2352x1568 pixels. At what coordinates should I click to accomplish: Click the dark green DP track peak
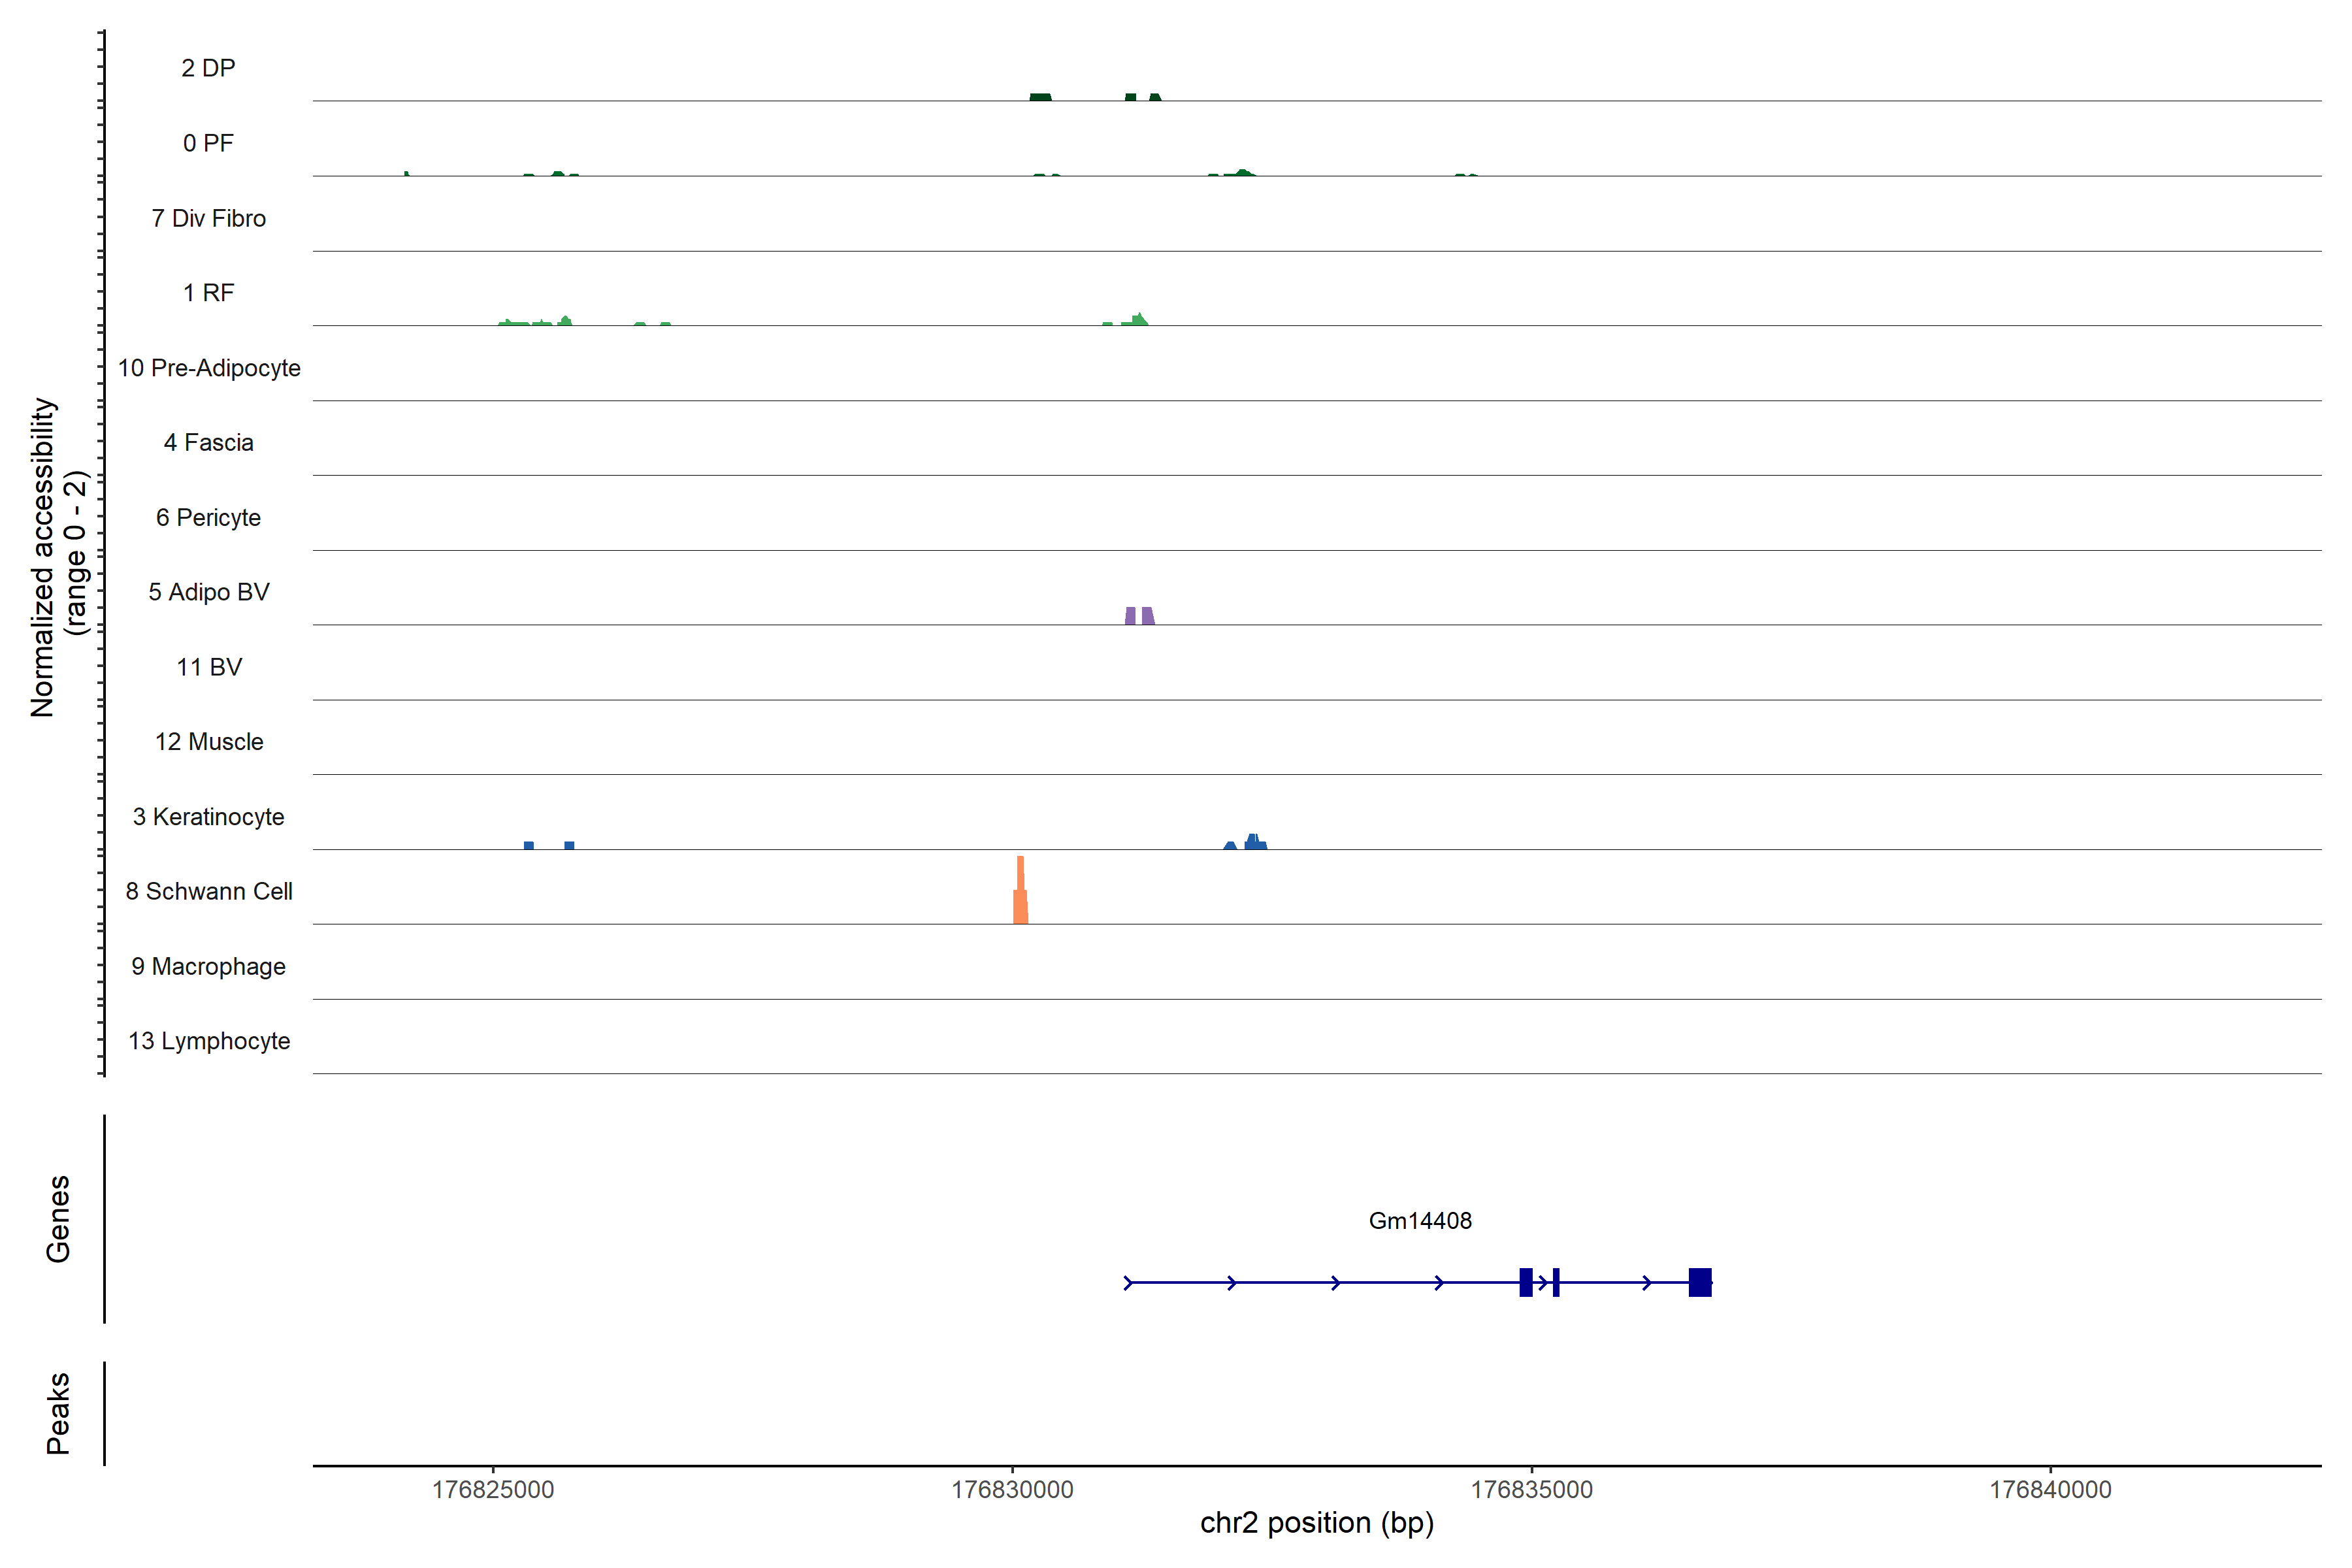1040,97
